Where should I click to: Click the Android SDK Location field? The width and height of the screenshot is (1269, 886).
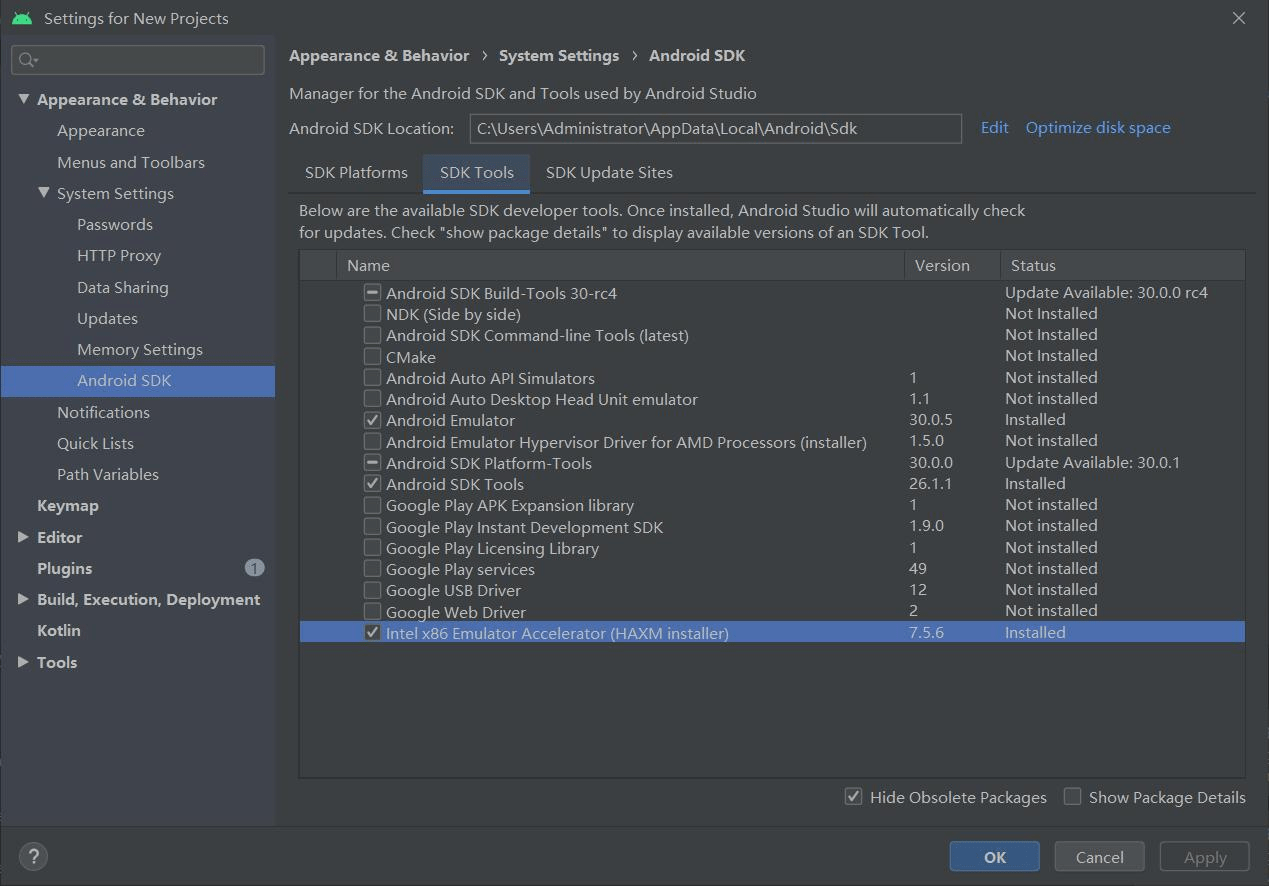pyautogui.click(x=715, y=128)
